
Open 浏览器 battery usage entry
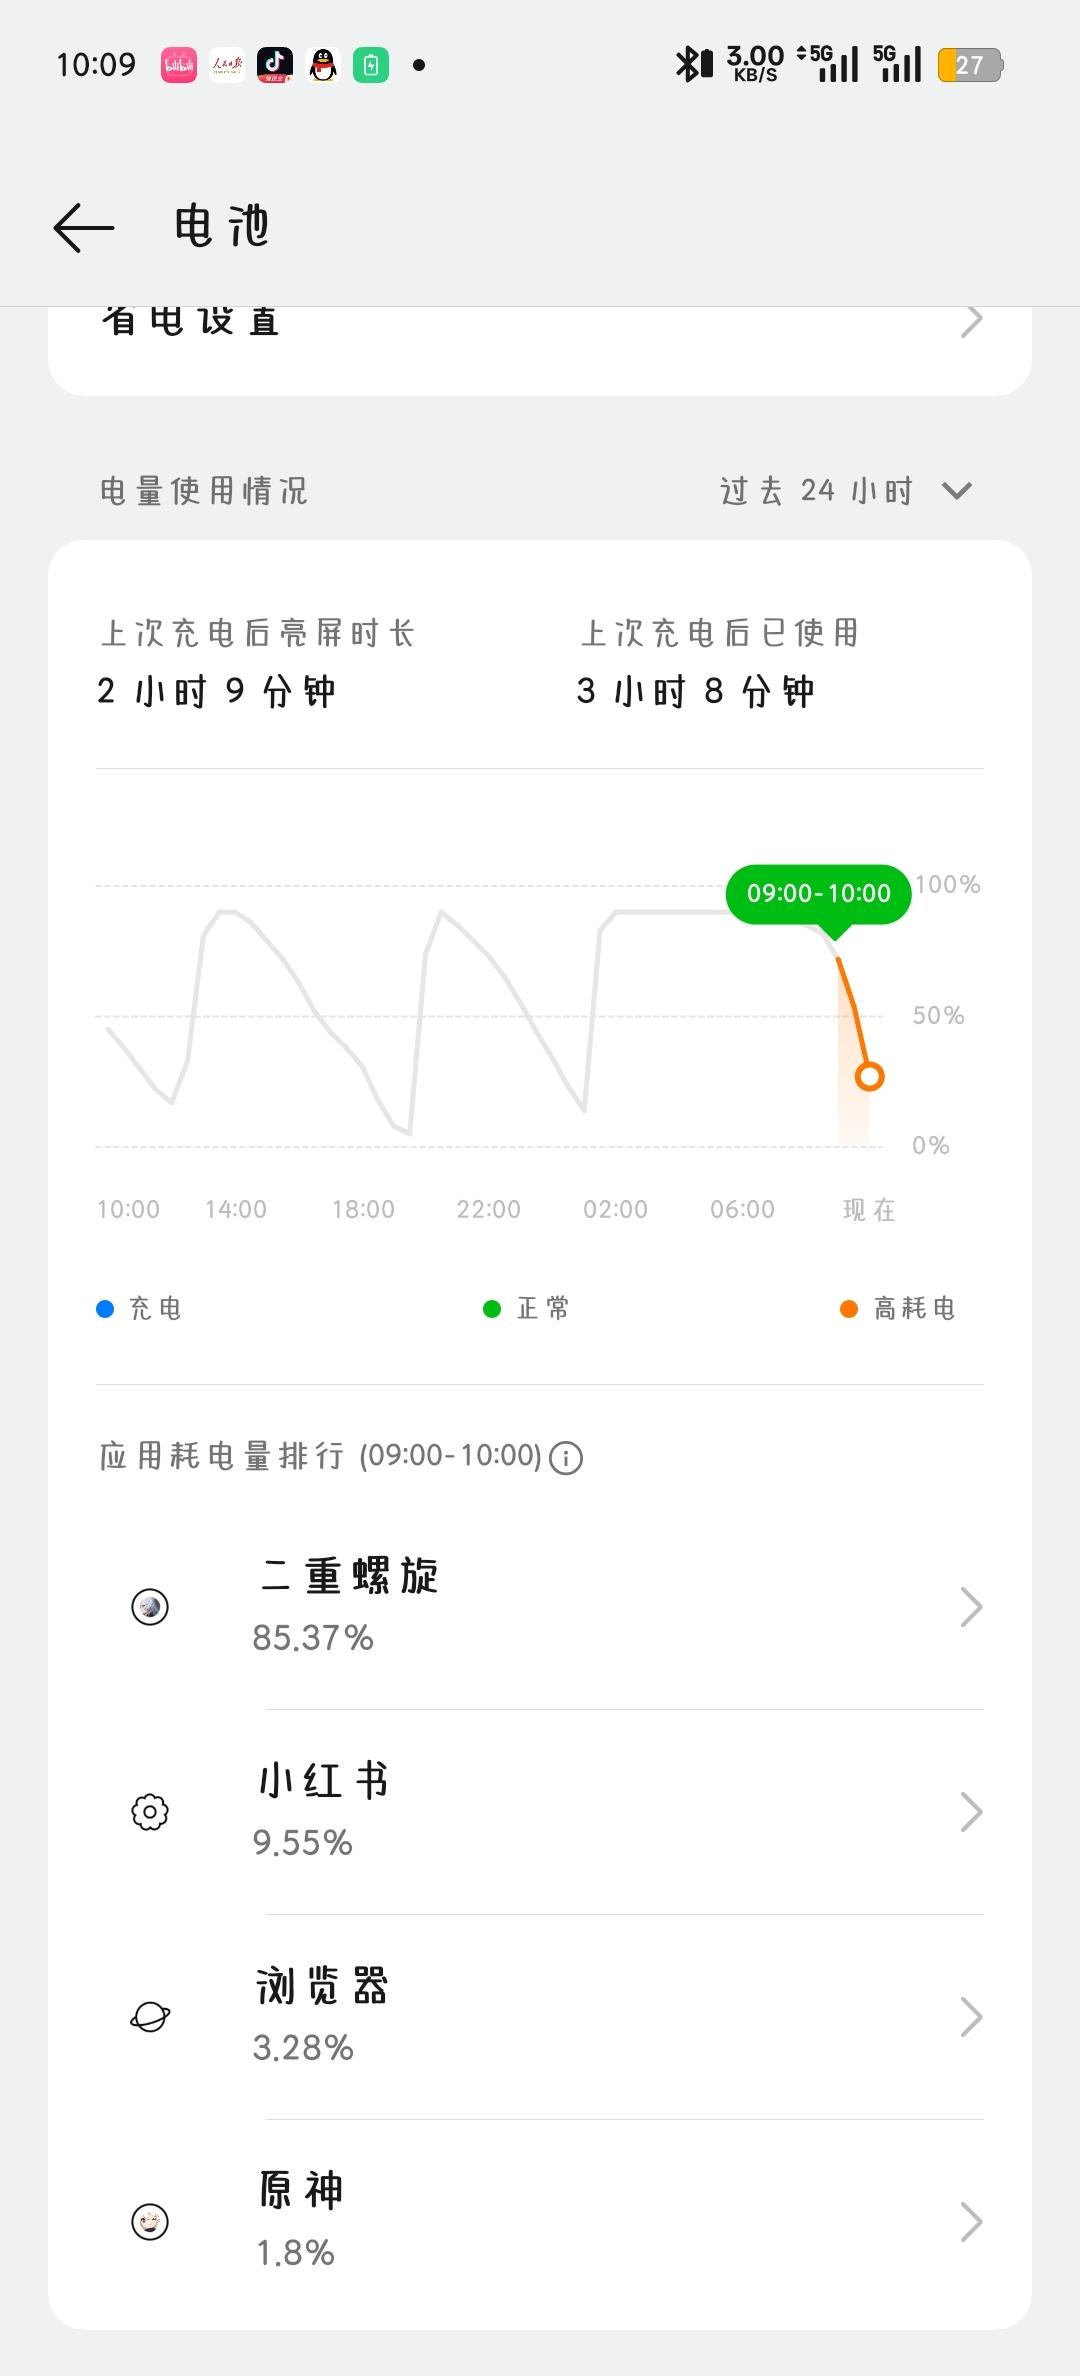(540, 2017)
